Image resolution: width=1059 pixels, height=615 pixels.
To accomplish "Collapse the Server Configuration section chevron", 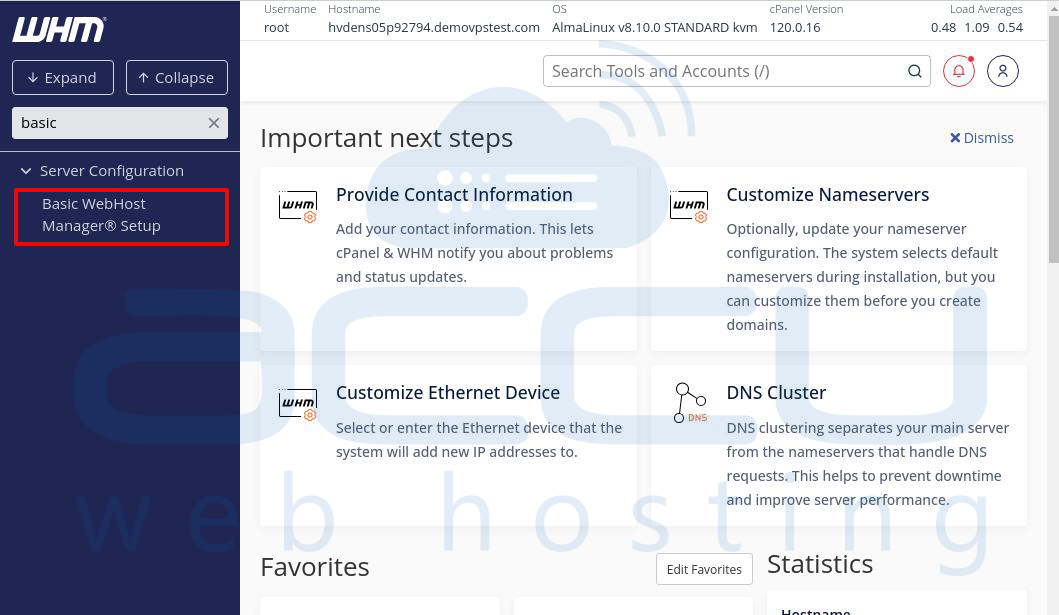I will (26, 171).
